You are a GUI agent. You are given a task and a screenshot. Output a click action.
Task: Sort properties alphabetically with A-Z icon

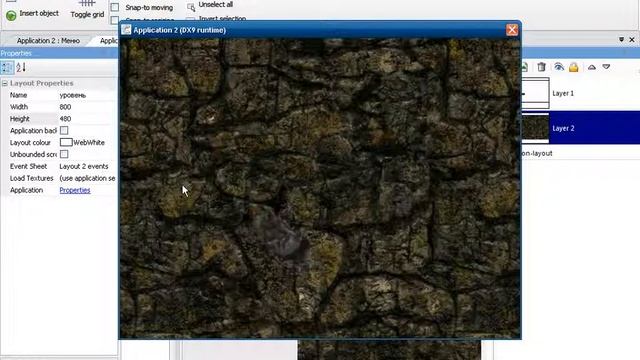pyautogui.click(x=21, y=67)
